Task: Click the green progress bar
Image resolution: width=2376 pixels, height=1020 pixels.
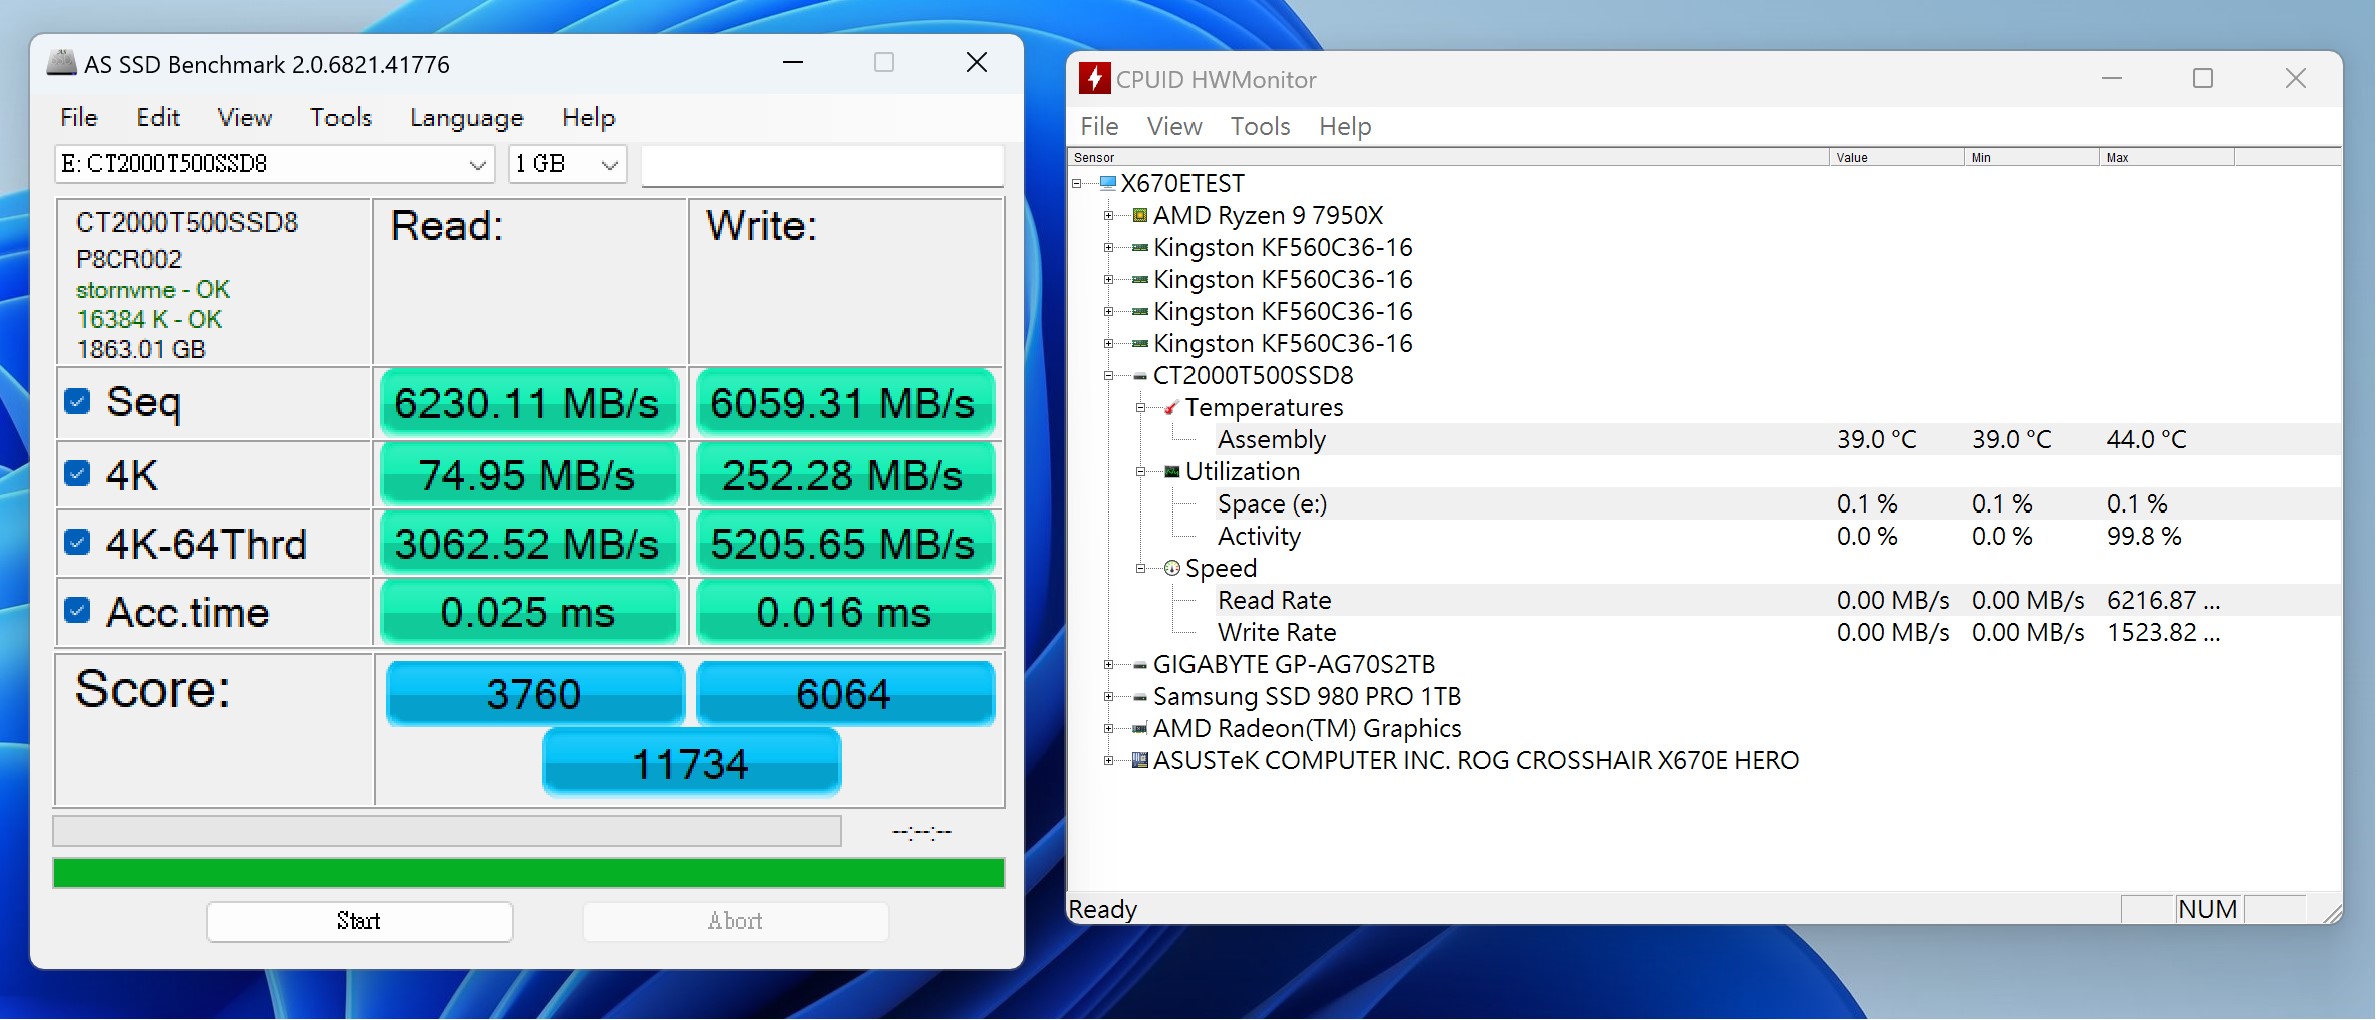Action: 528,872
